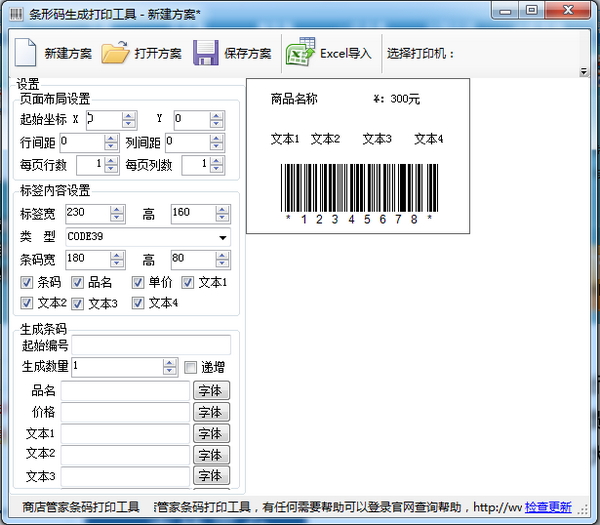Click the 文本1 text input field
The height and width of the screenshot is (525, 600).
point(125,434)
